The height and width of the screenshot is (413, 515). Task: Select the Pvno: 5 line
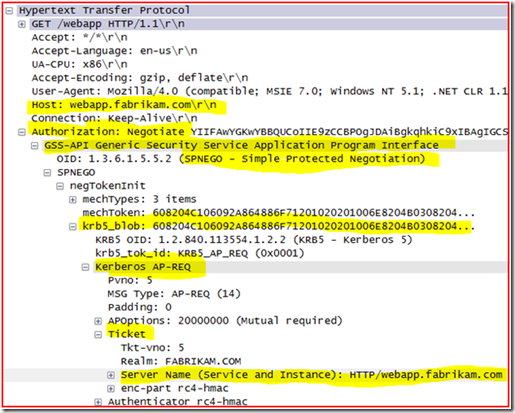point(130,280)
